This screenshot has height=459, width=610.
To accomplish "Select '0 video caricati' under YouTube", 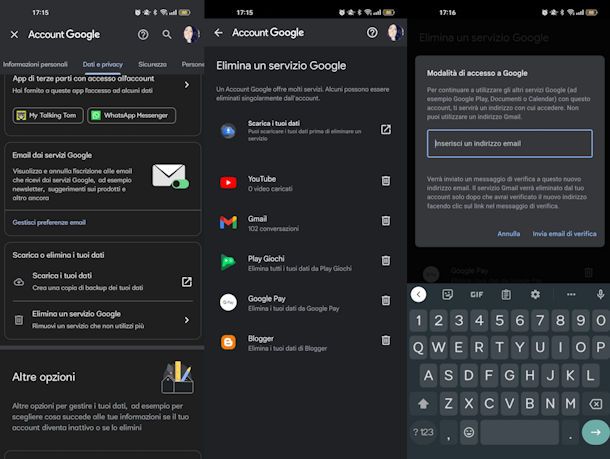I will (x=270, y=189).
